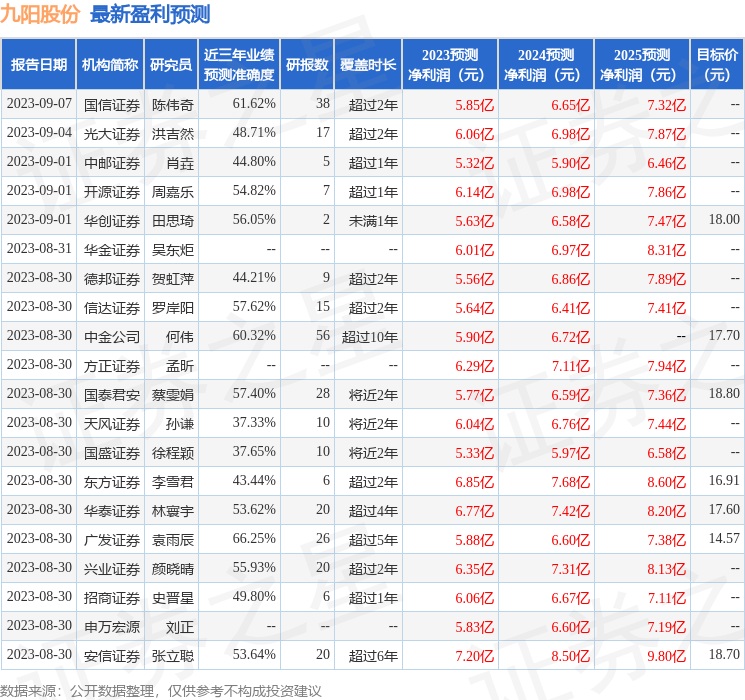
Task: Click the 中金公司 institution cell
Action: 112,337
